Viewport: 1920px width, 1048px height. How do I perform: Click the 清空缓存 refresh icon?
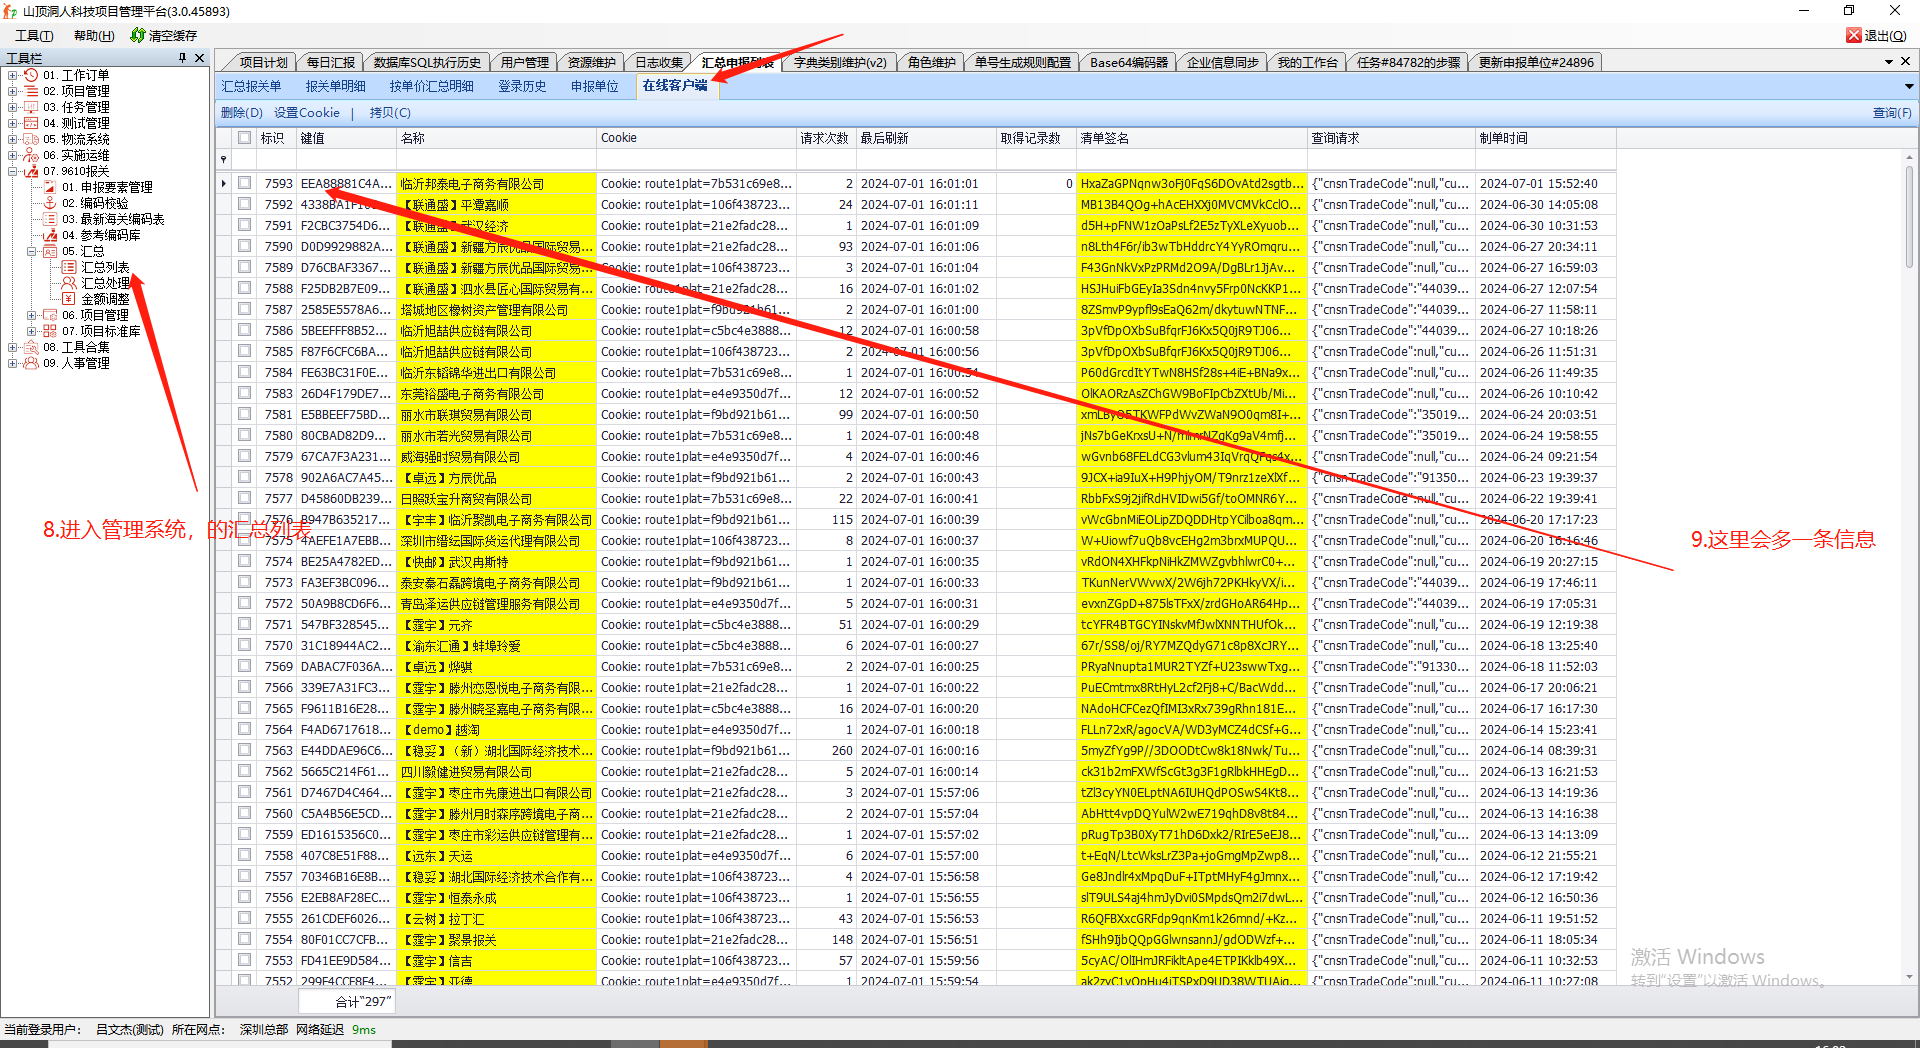click(138, 35)
